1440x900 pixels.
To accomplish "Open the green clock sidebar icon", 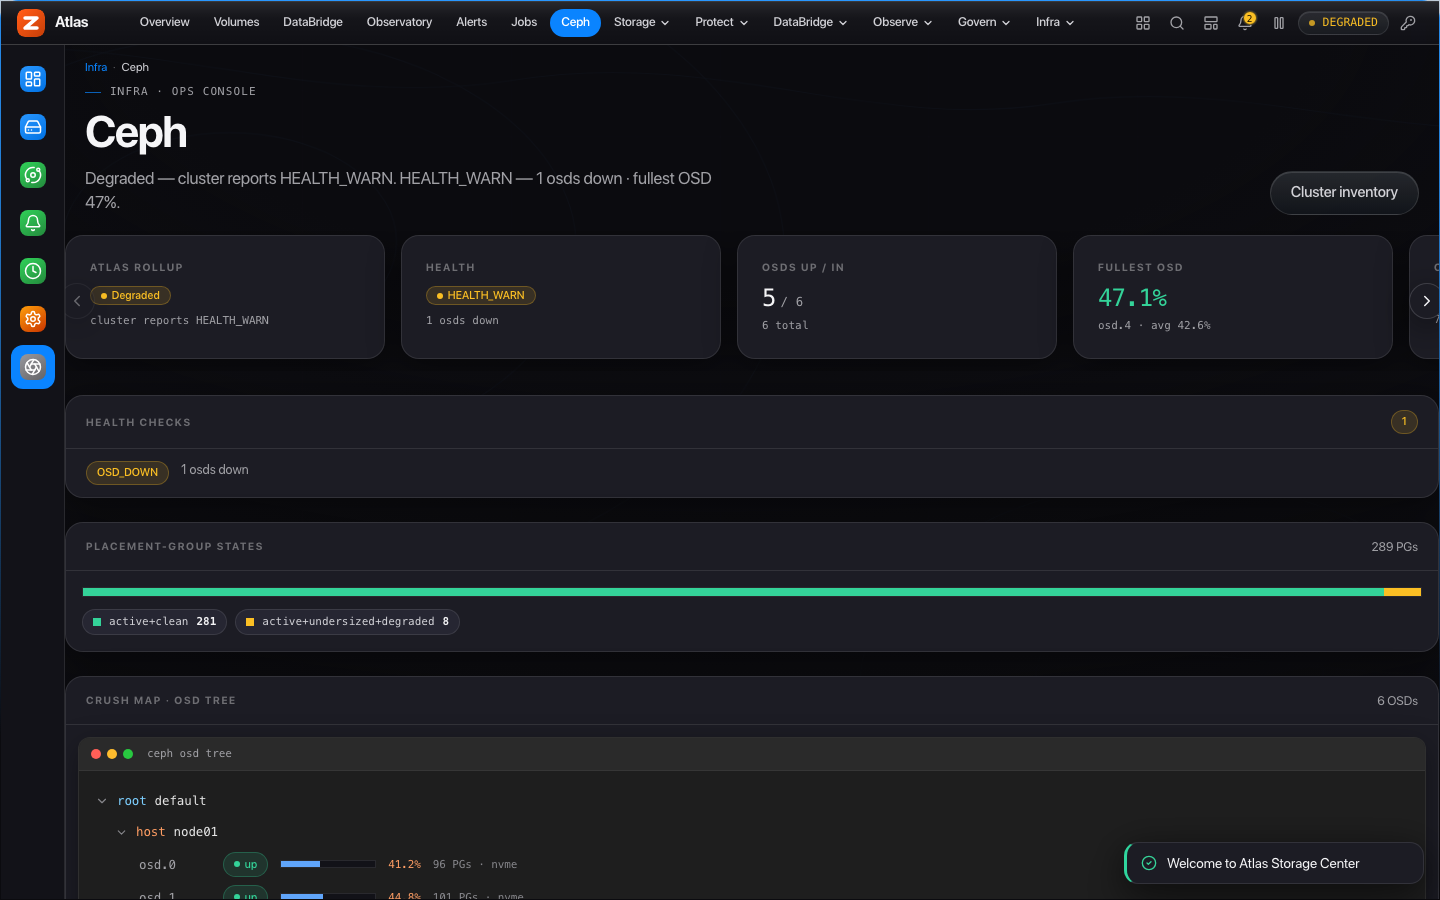I will pos(33,271).
